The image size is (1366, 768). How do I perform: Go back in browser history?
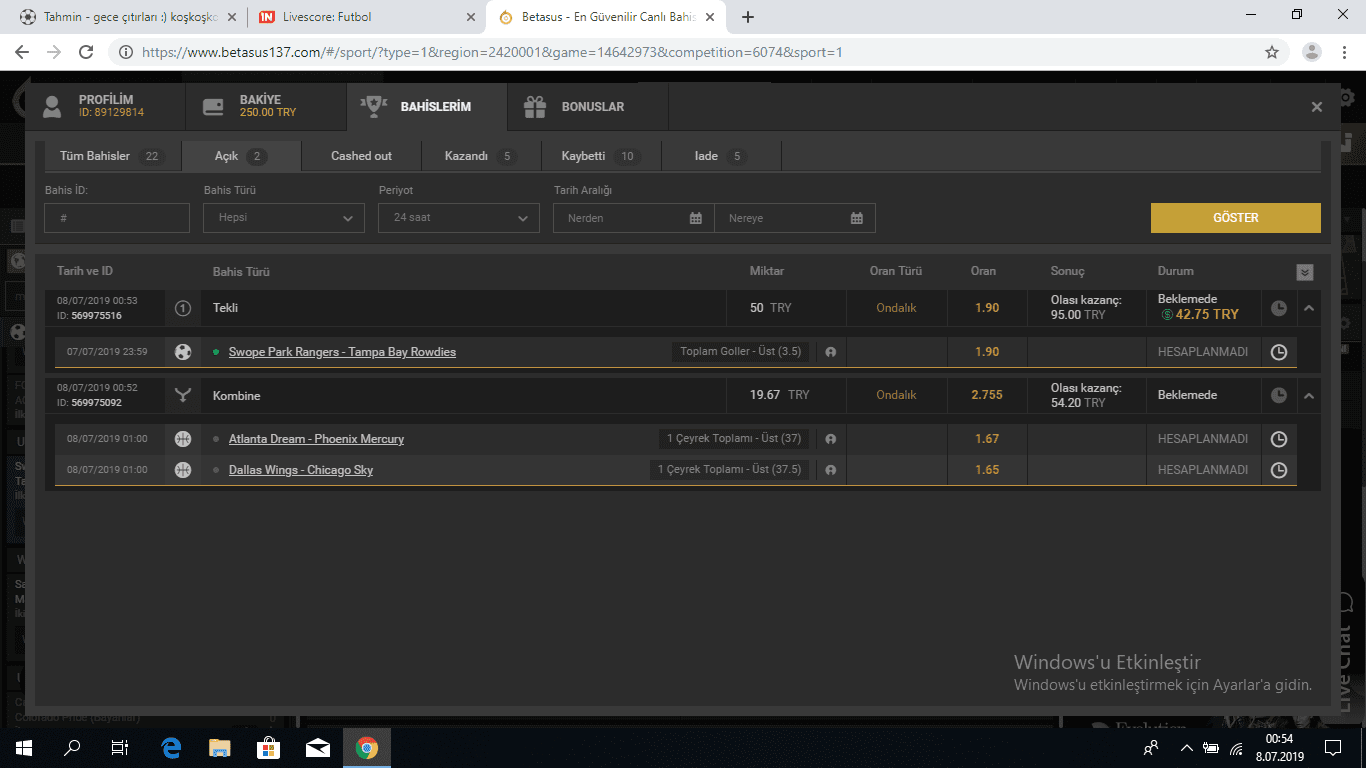tap(22, 52)
